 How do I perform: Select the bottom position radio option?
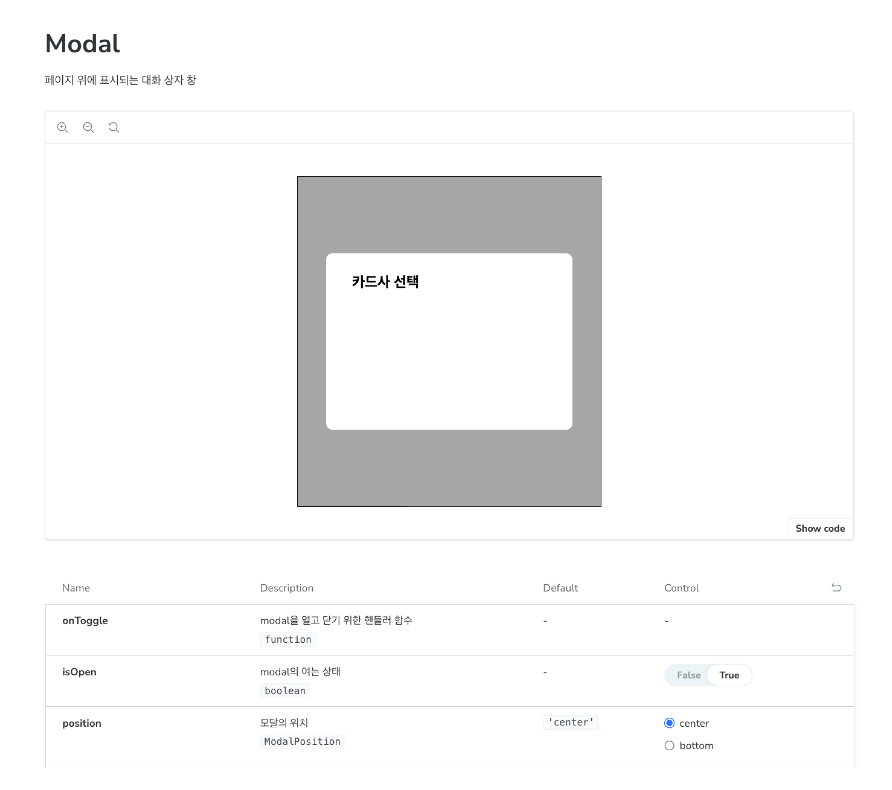pos(670,746)
